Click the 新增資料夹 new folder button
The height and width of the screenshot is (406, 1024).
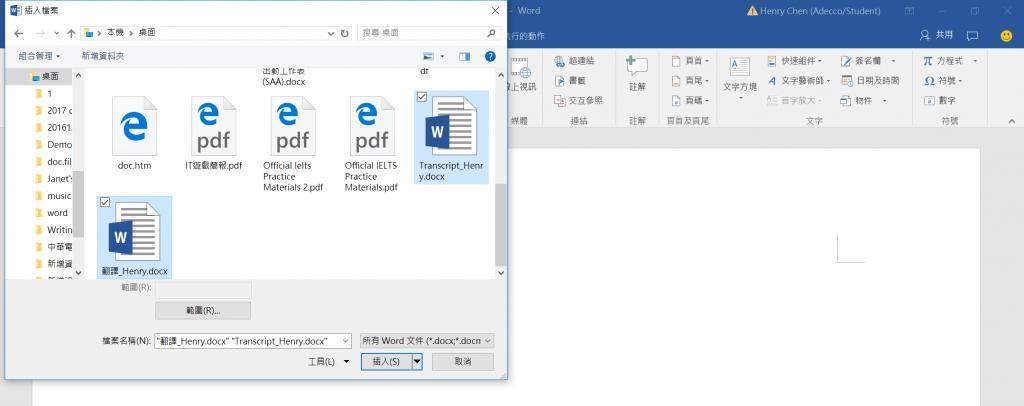pyautogui.click(x=103, y=57)
